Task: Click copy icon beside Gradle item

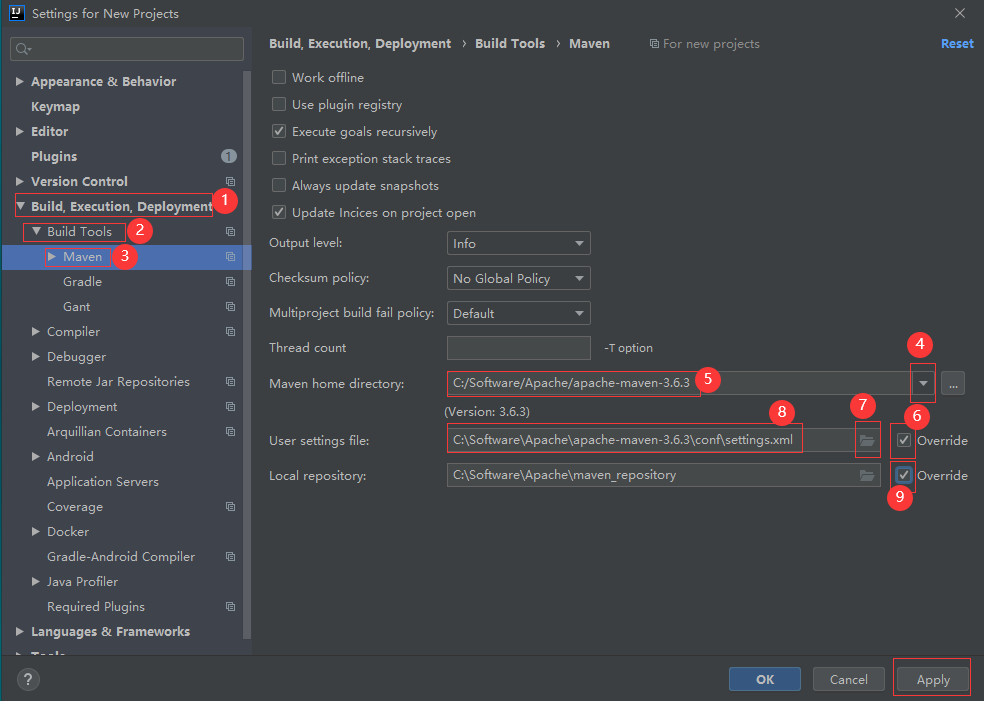Action: pos(230,282)
